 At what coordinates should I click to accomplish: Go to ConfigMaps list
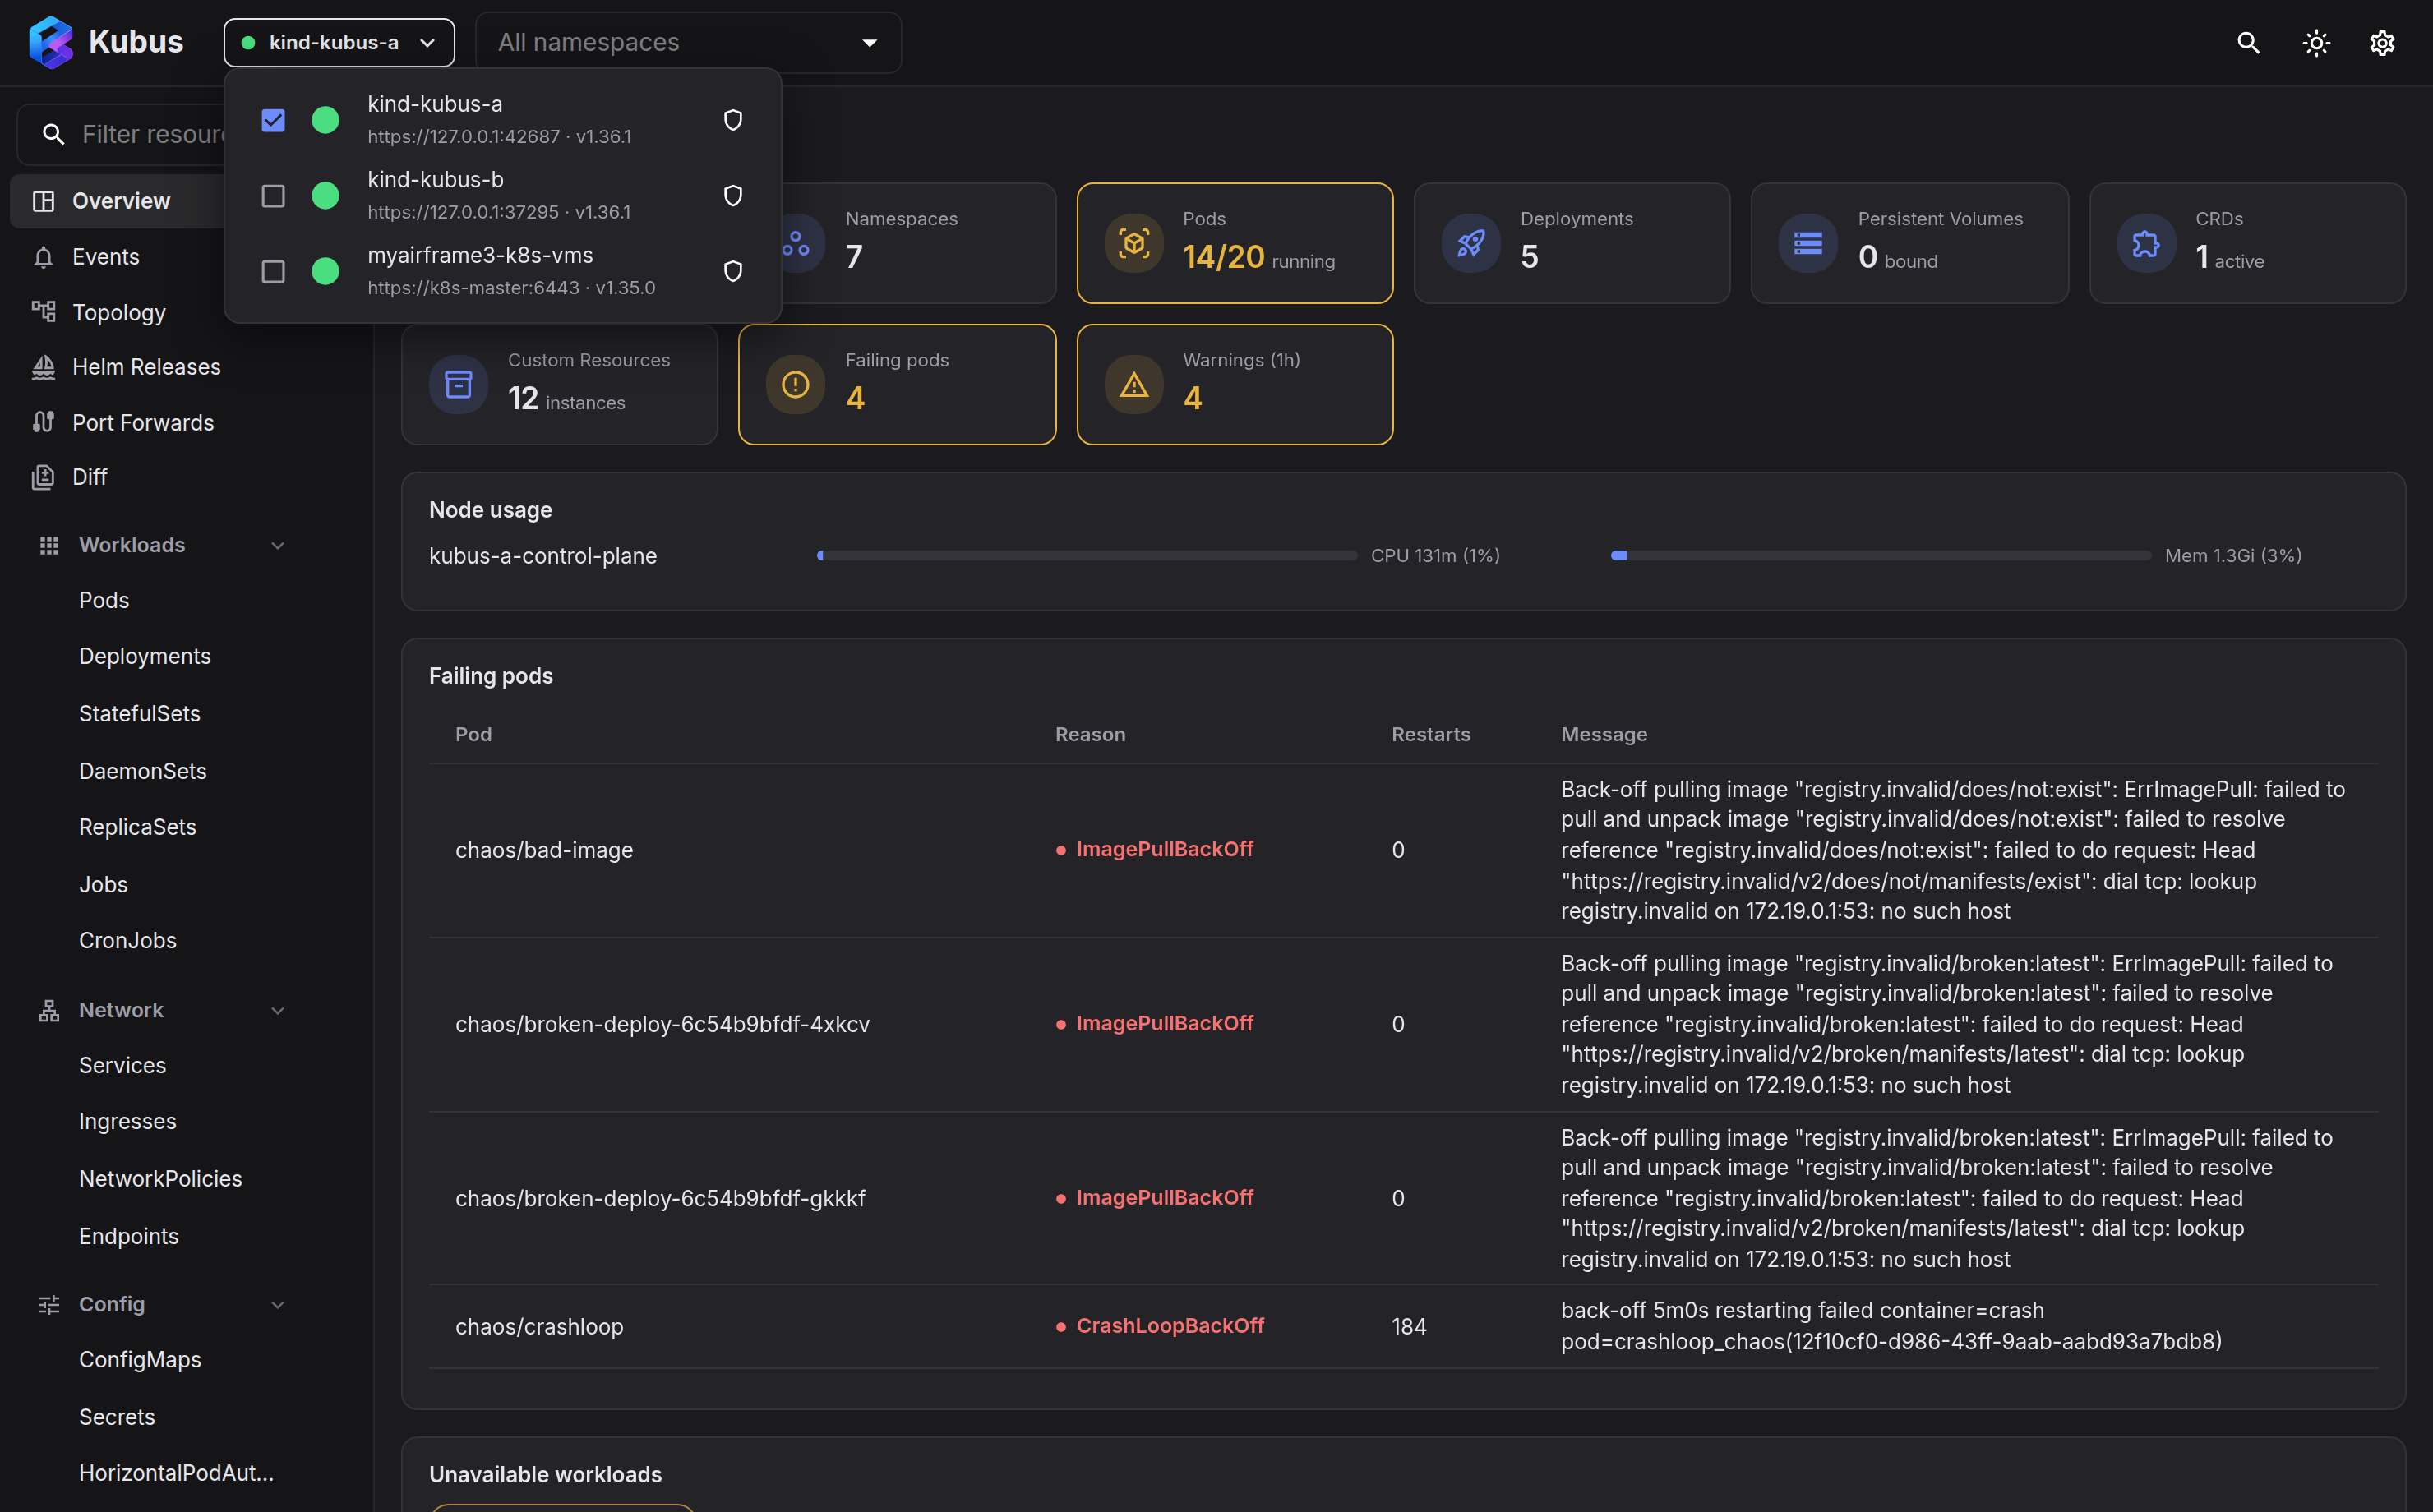[x=140, y=1359]
